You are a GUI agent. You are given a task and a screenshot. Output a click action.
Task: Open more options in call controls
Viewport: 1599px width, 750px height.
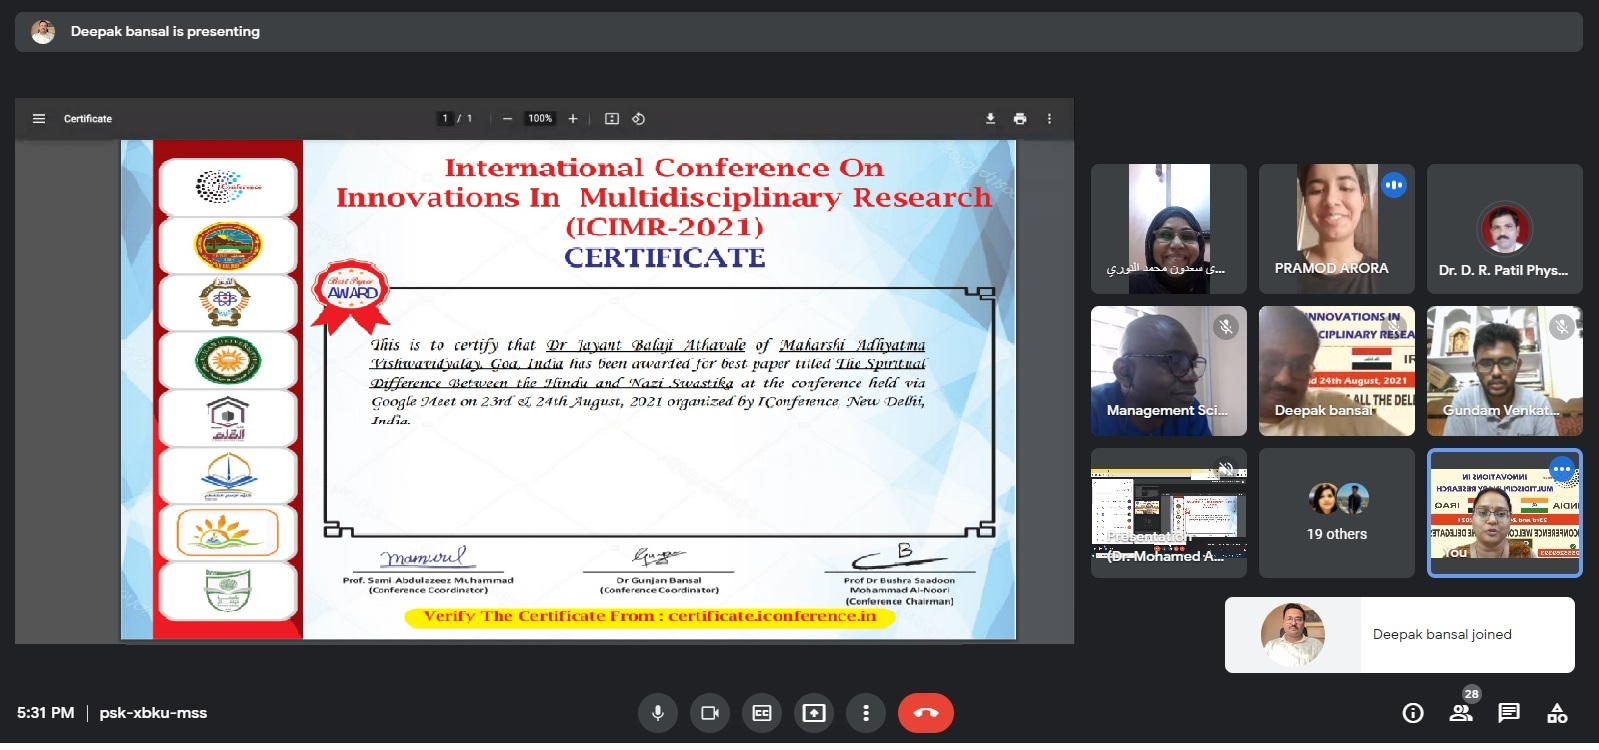[x=866, y=713]
